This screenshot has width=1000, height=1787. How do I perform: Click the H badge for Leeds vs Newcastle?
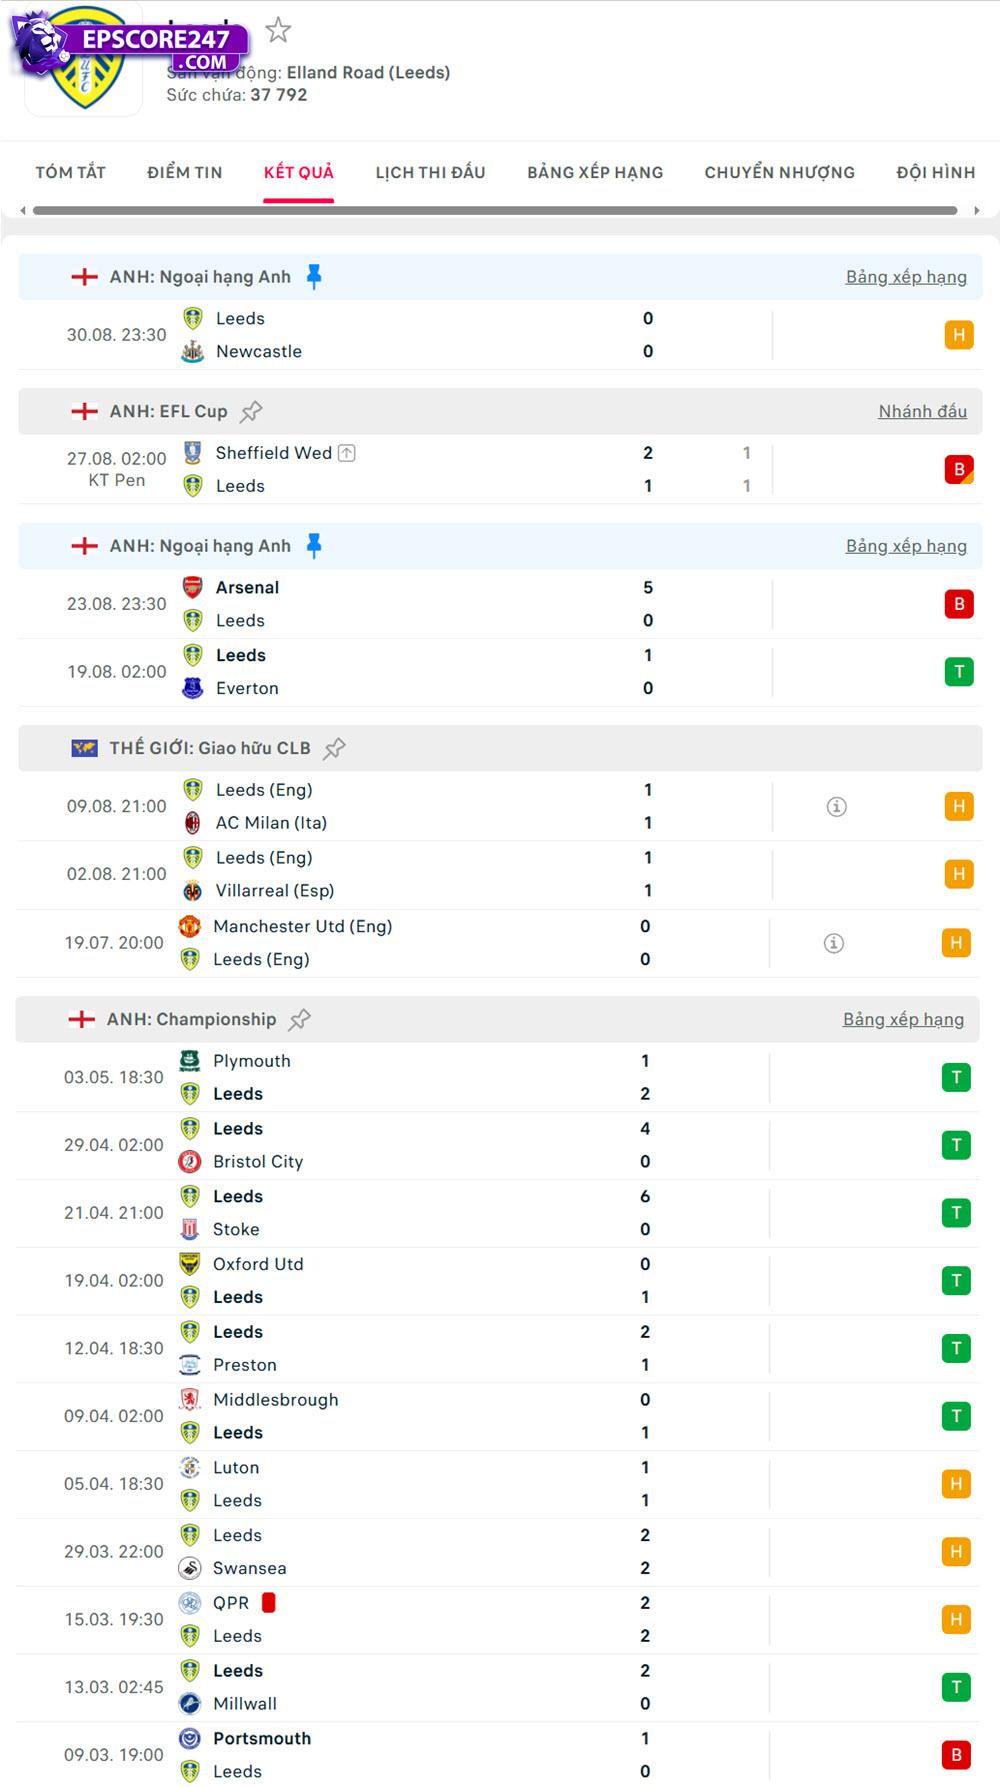point(960,335)
